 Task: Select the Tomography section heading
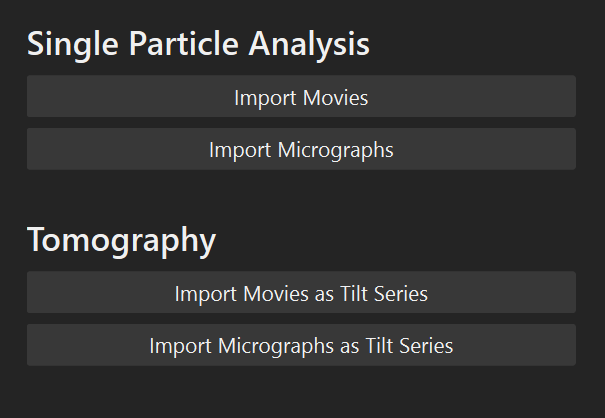tap(121, 241)
